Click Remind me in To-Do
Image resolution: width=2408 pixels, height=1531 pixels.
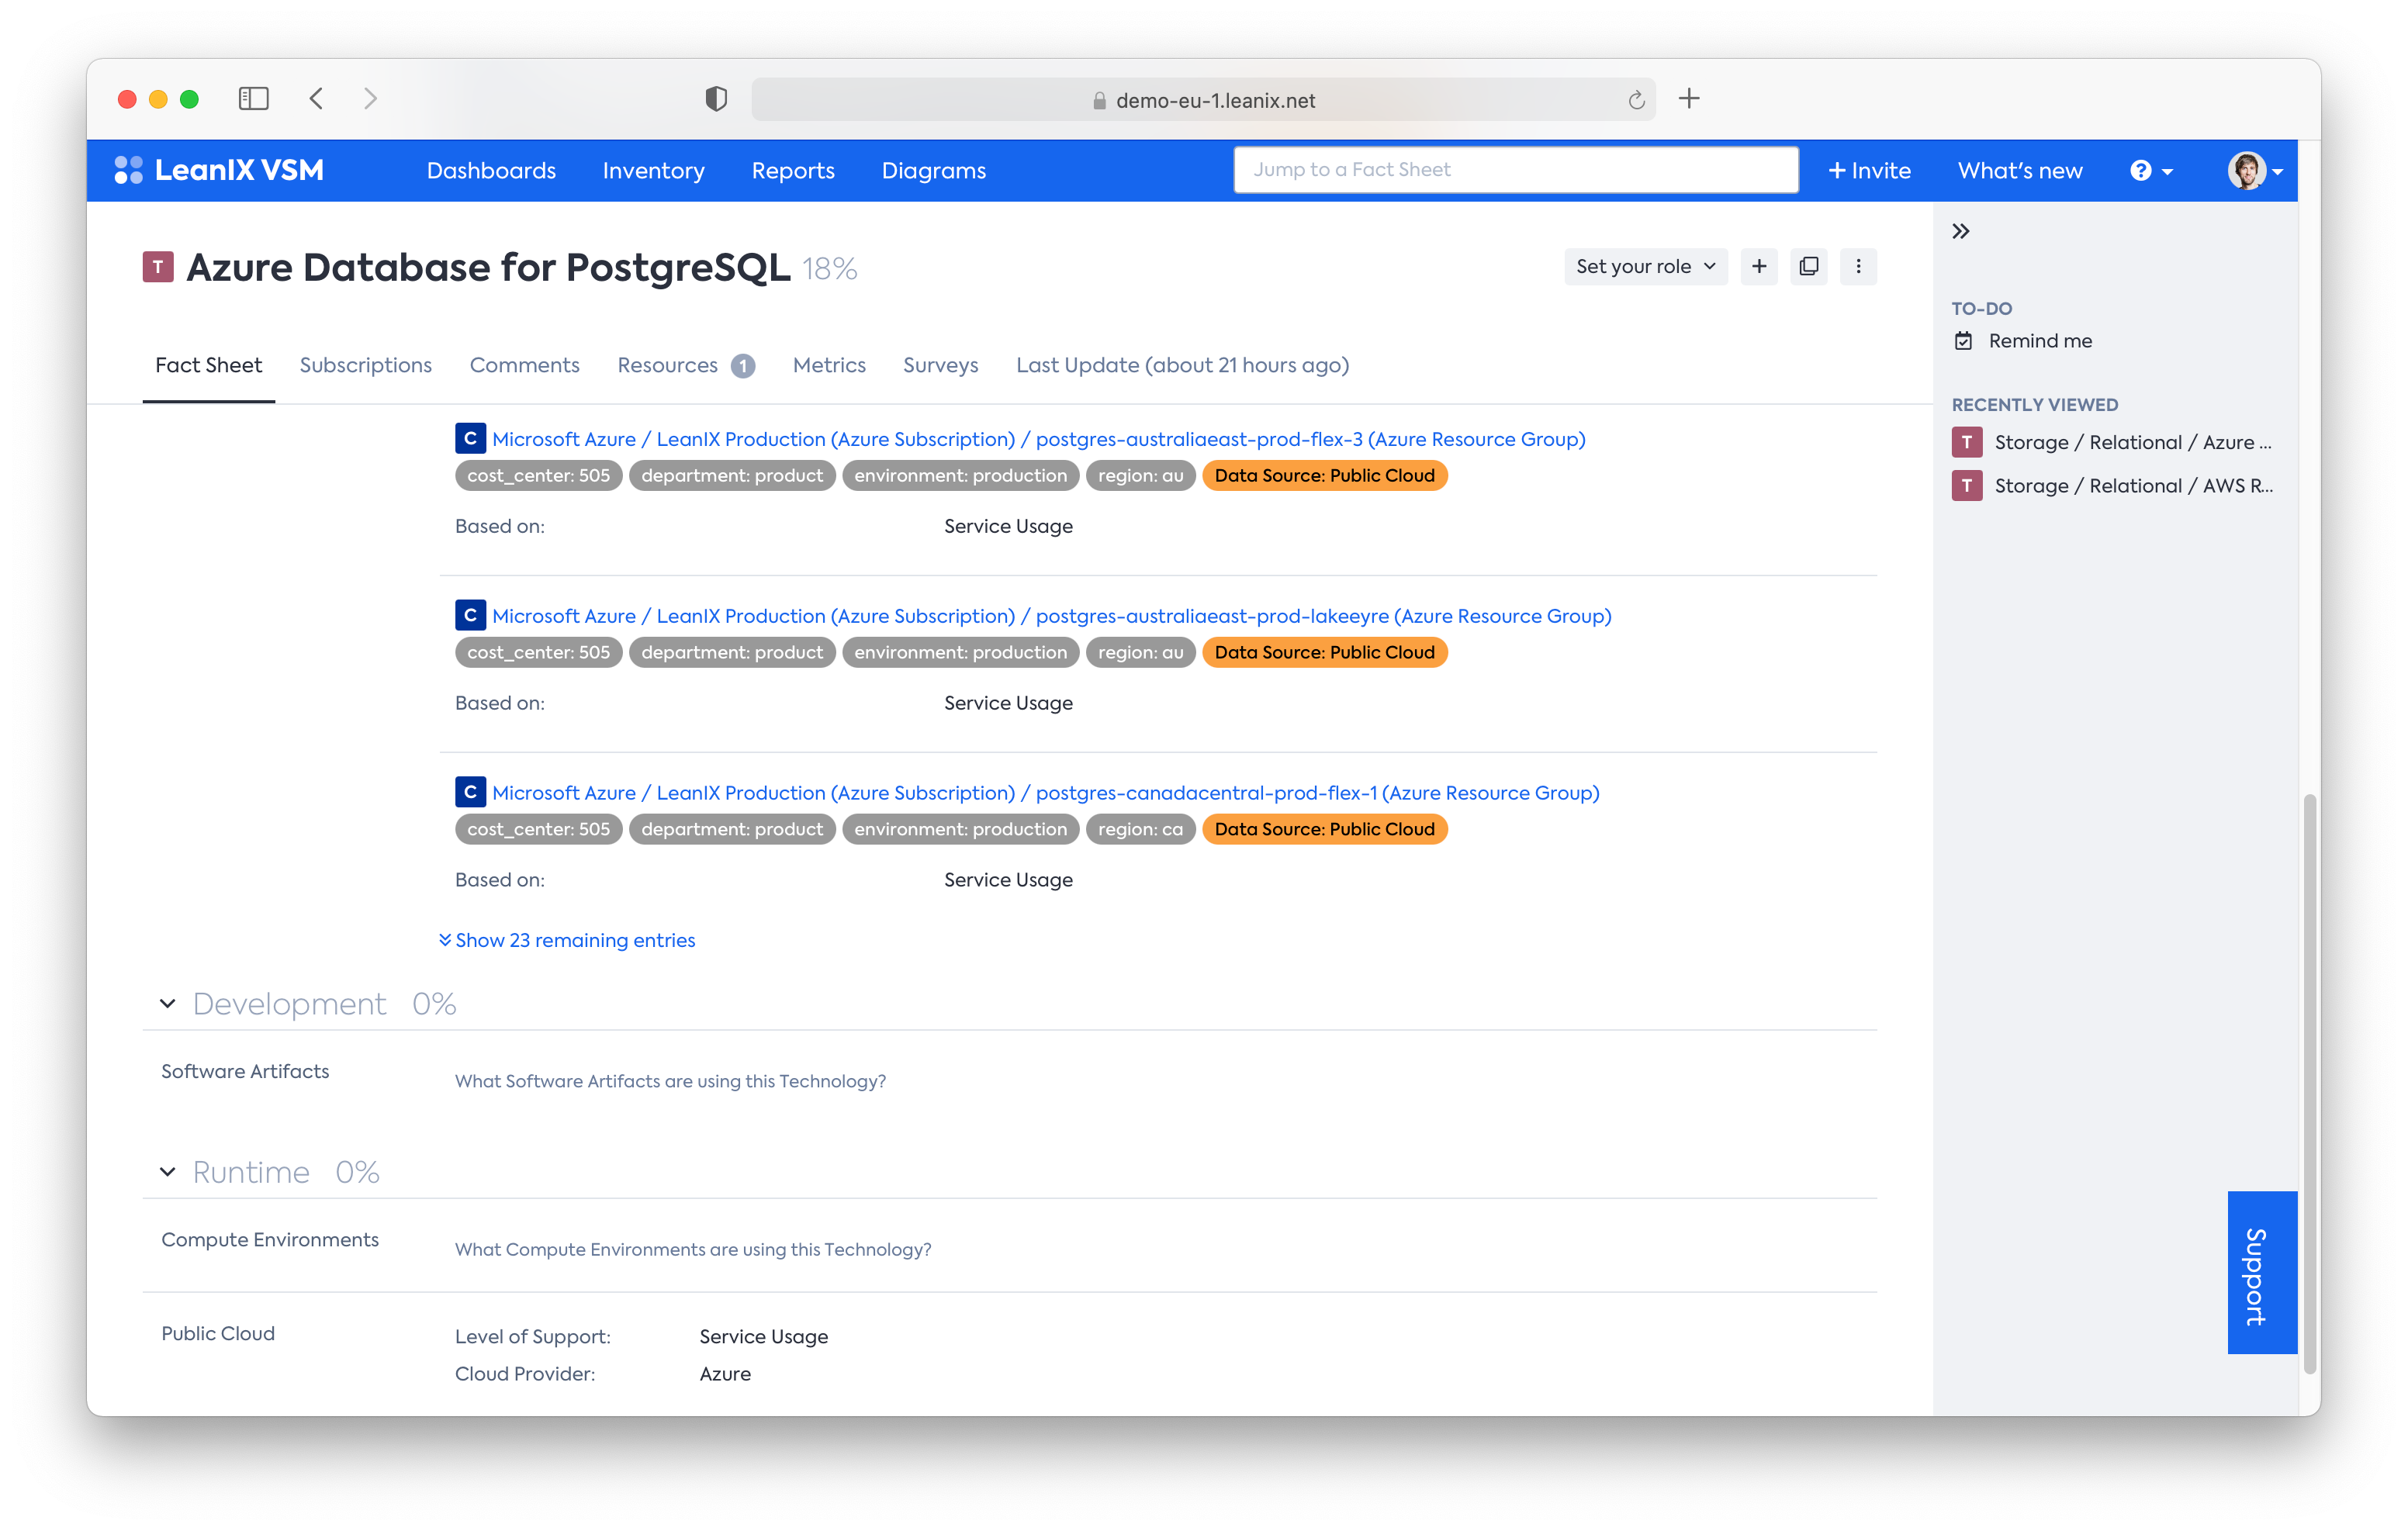tap(2040, 341)
